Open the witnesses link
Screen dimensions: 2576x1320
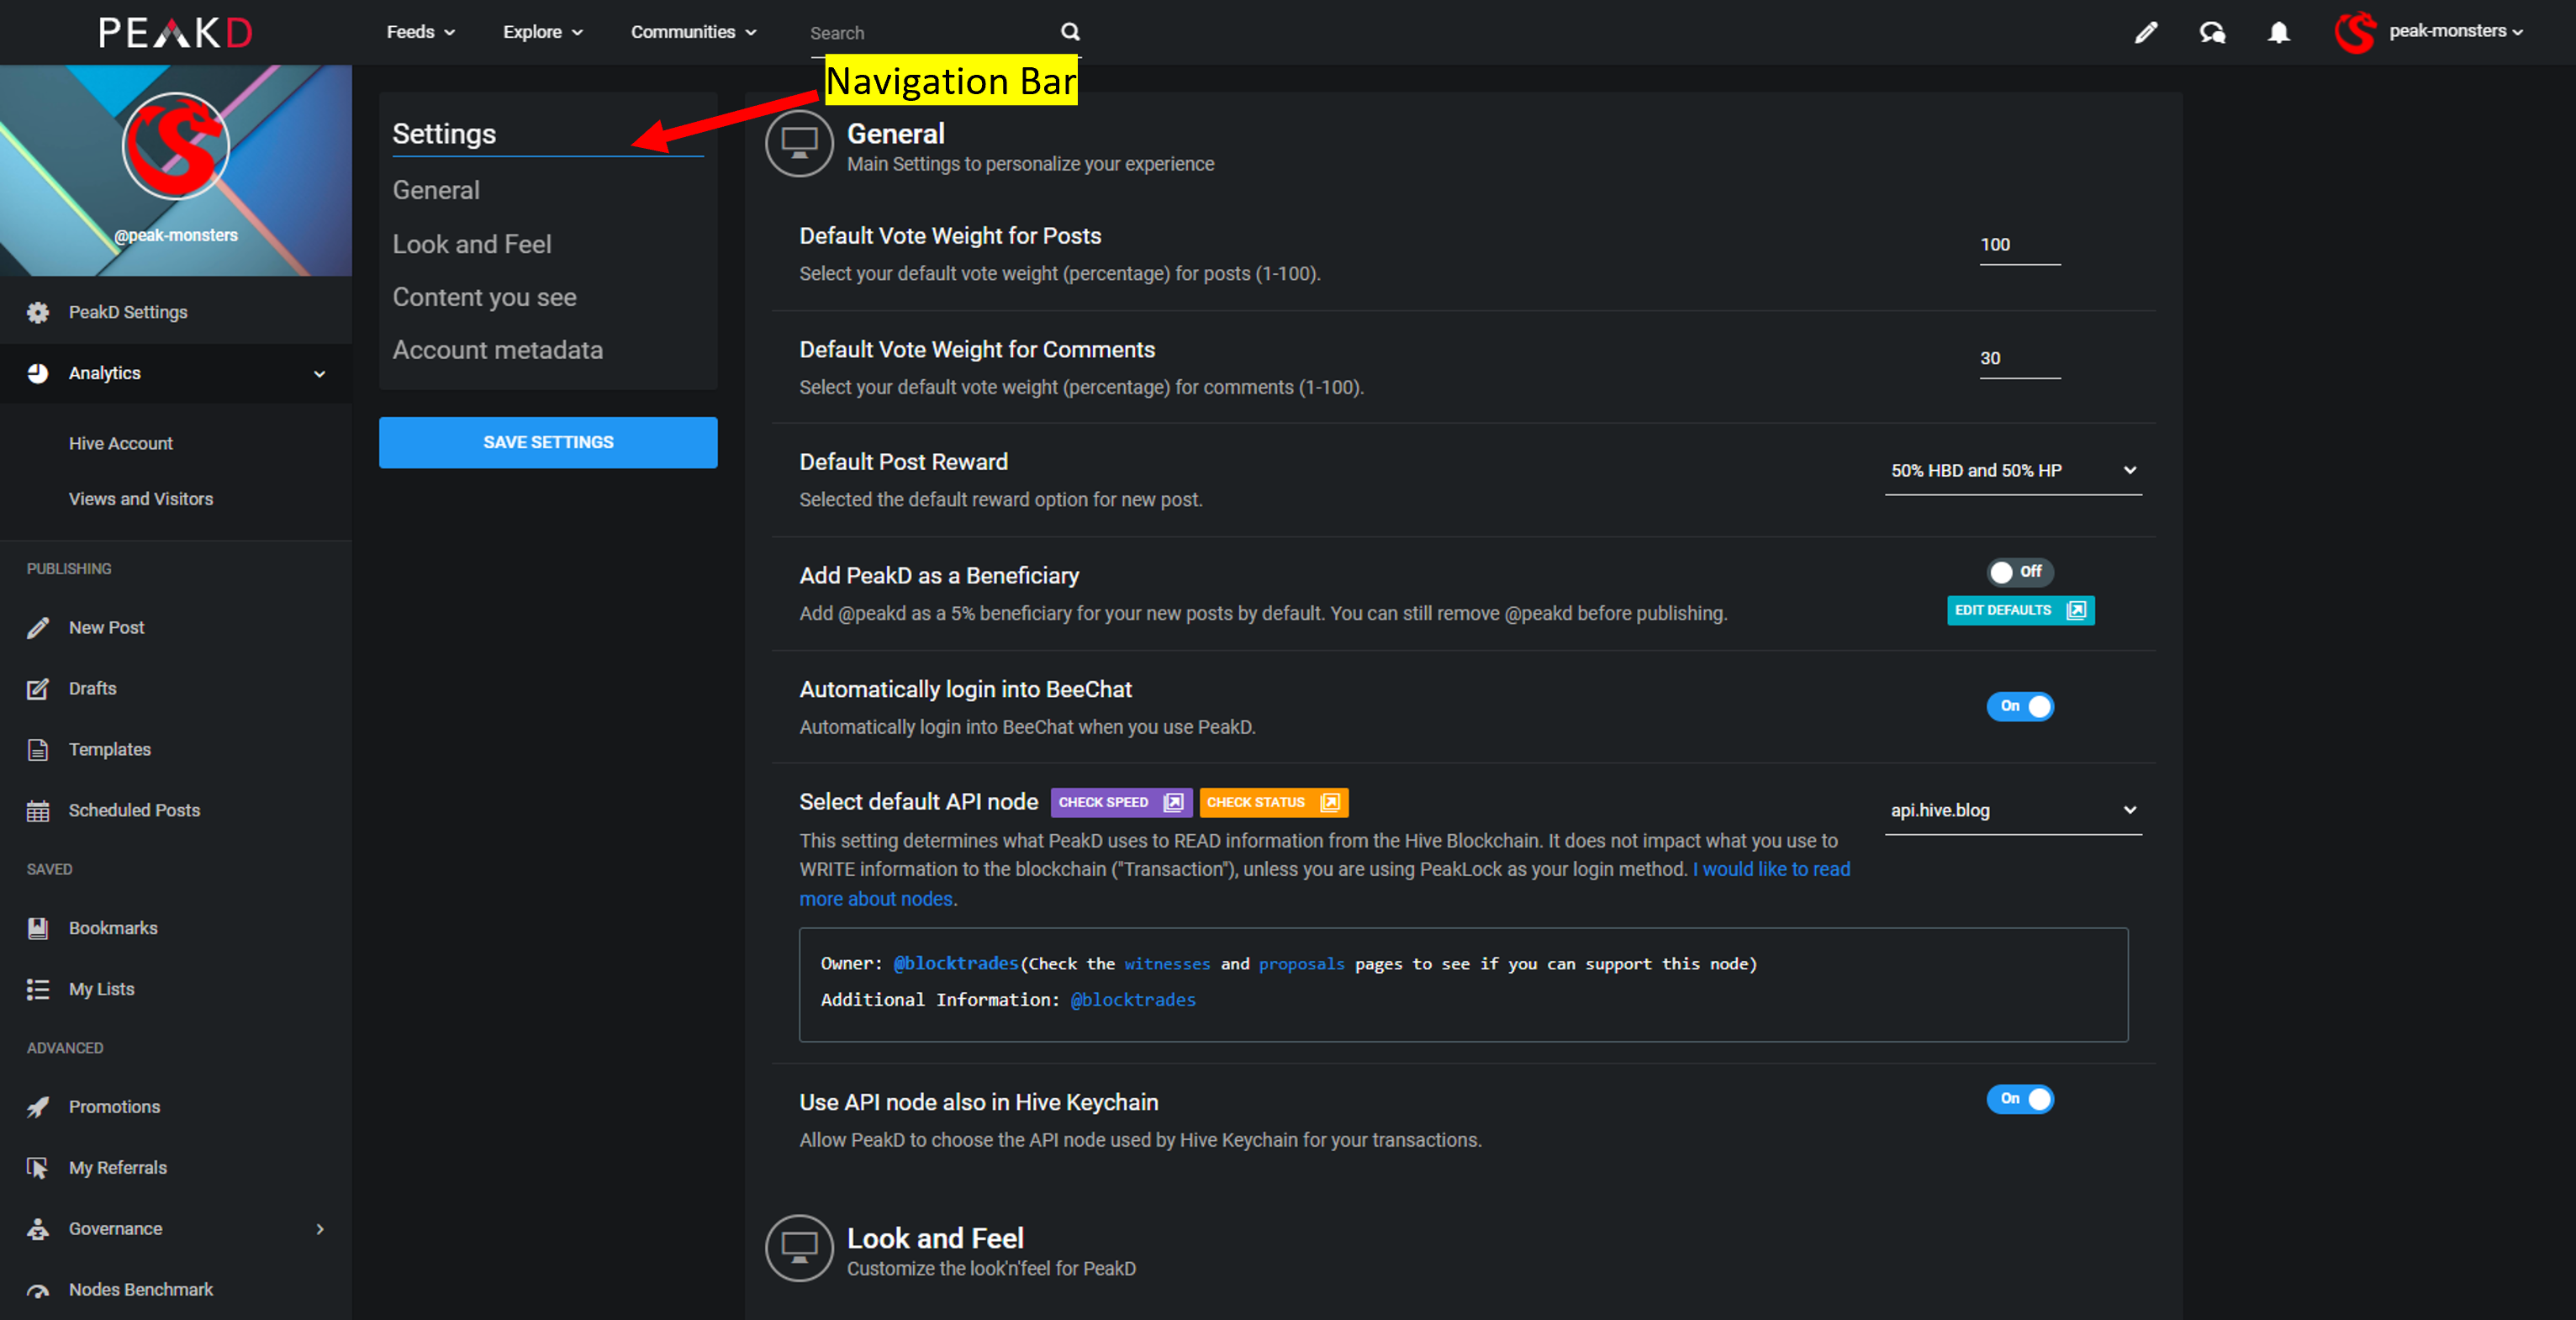[1167, 964]
